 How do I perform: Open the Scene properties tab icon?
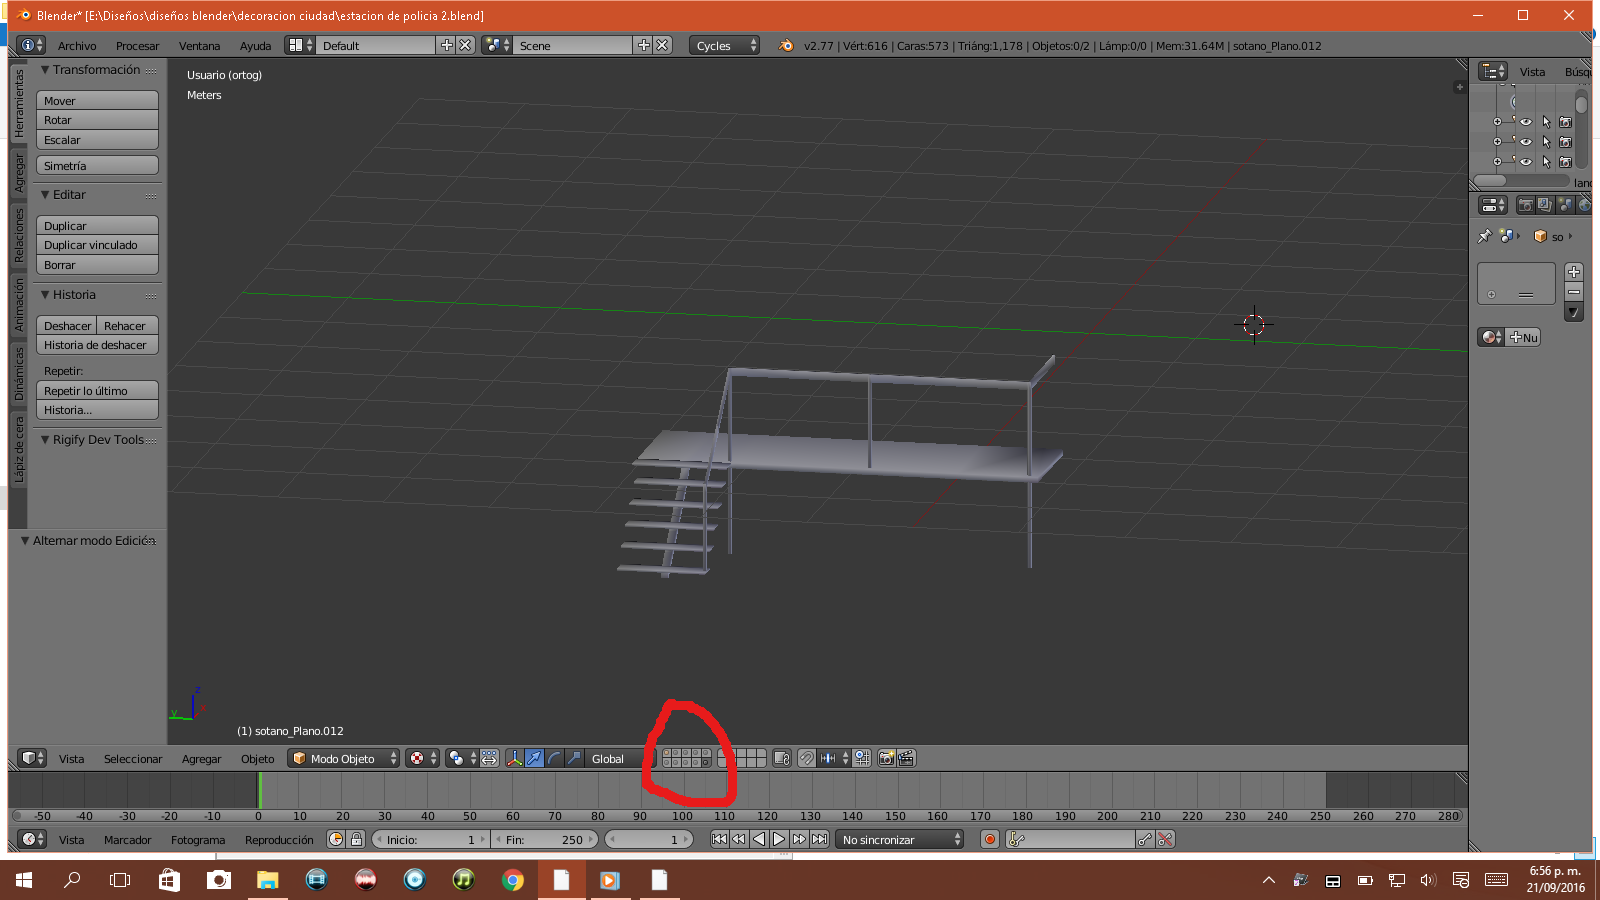click(x=1565, y=205)
